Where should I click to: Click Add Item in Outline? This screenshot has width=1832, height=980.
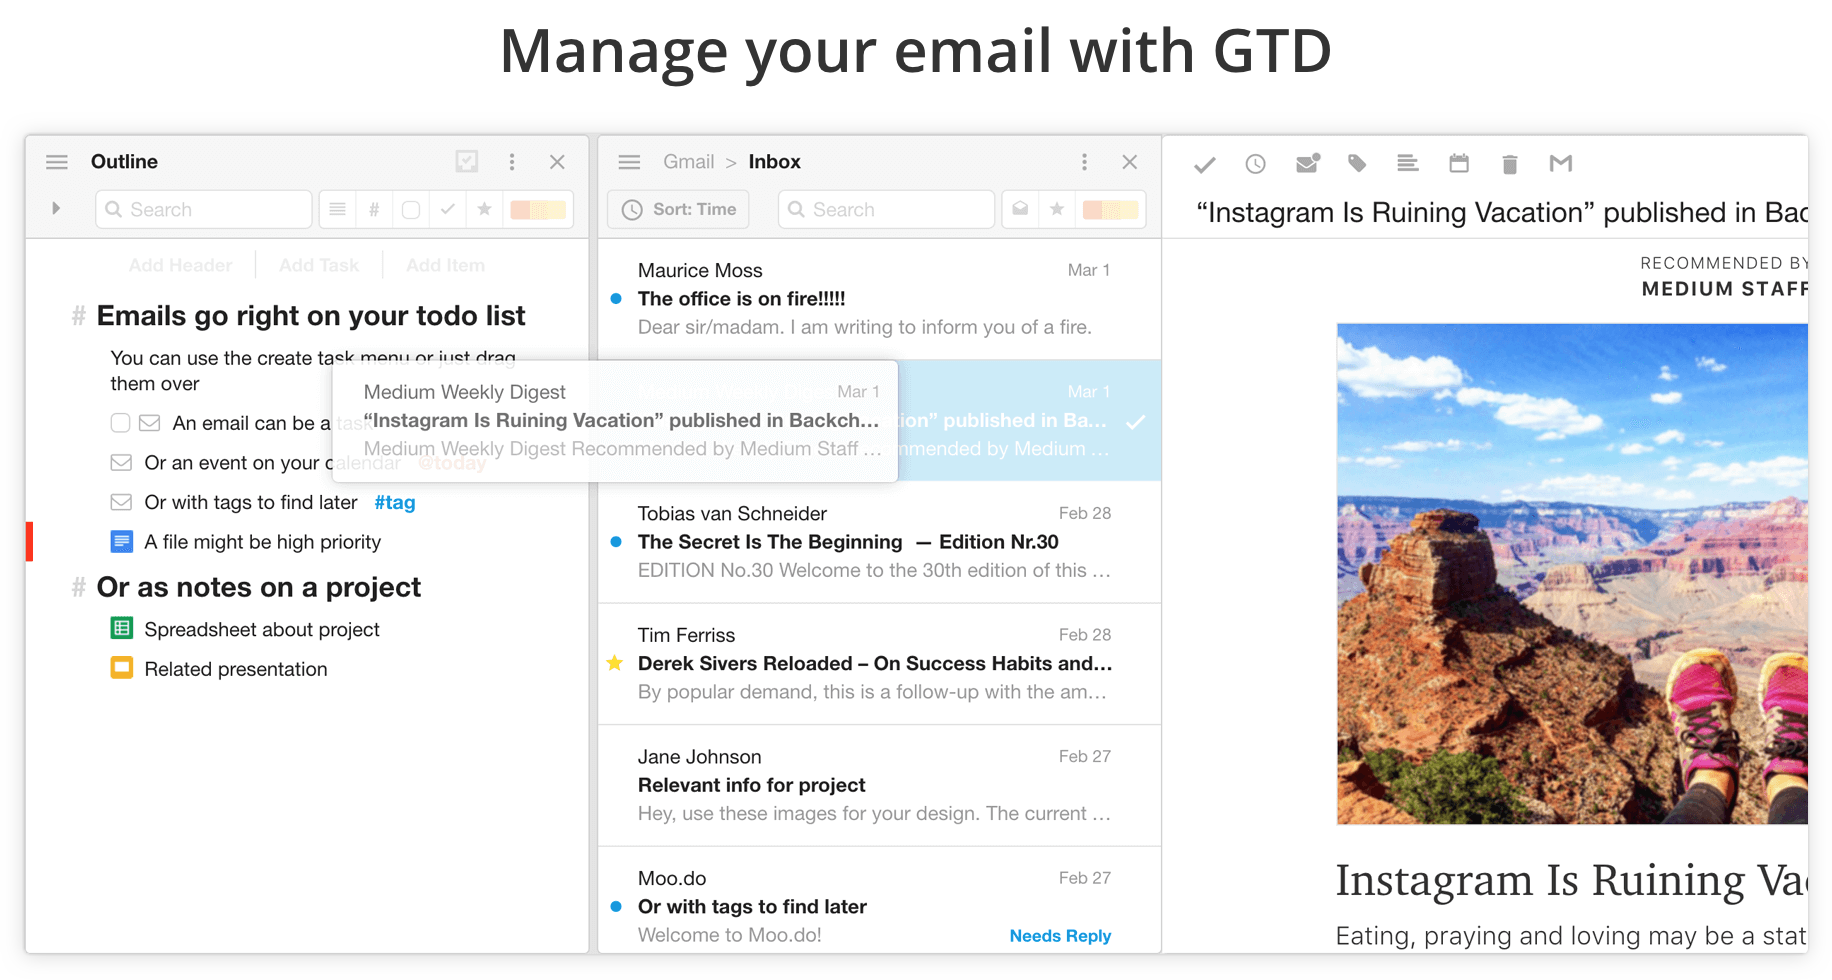[445, 265]
